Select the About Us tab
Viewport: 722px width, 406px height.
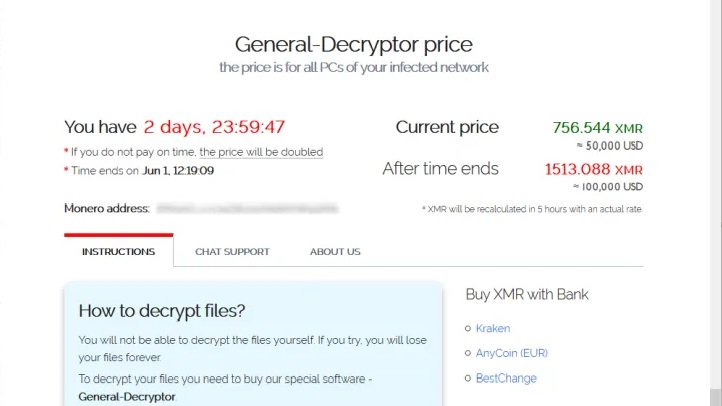tap(335, 251)
